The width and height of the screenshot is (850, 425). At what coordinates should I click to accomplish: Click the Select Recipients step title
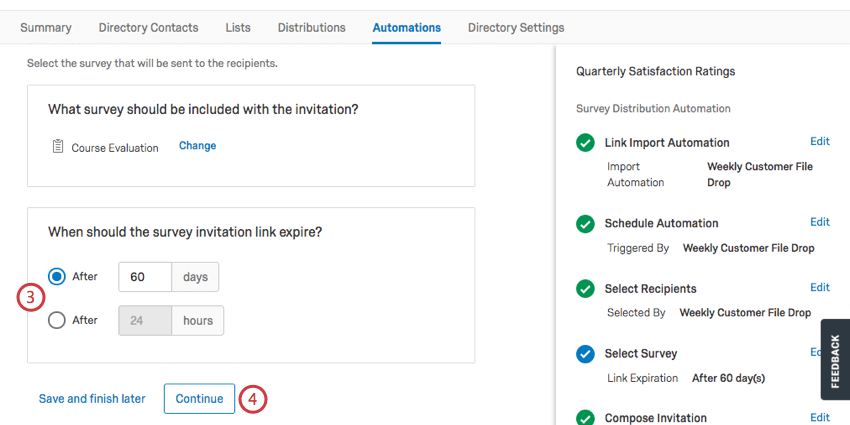651,289
